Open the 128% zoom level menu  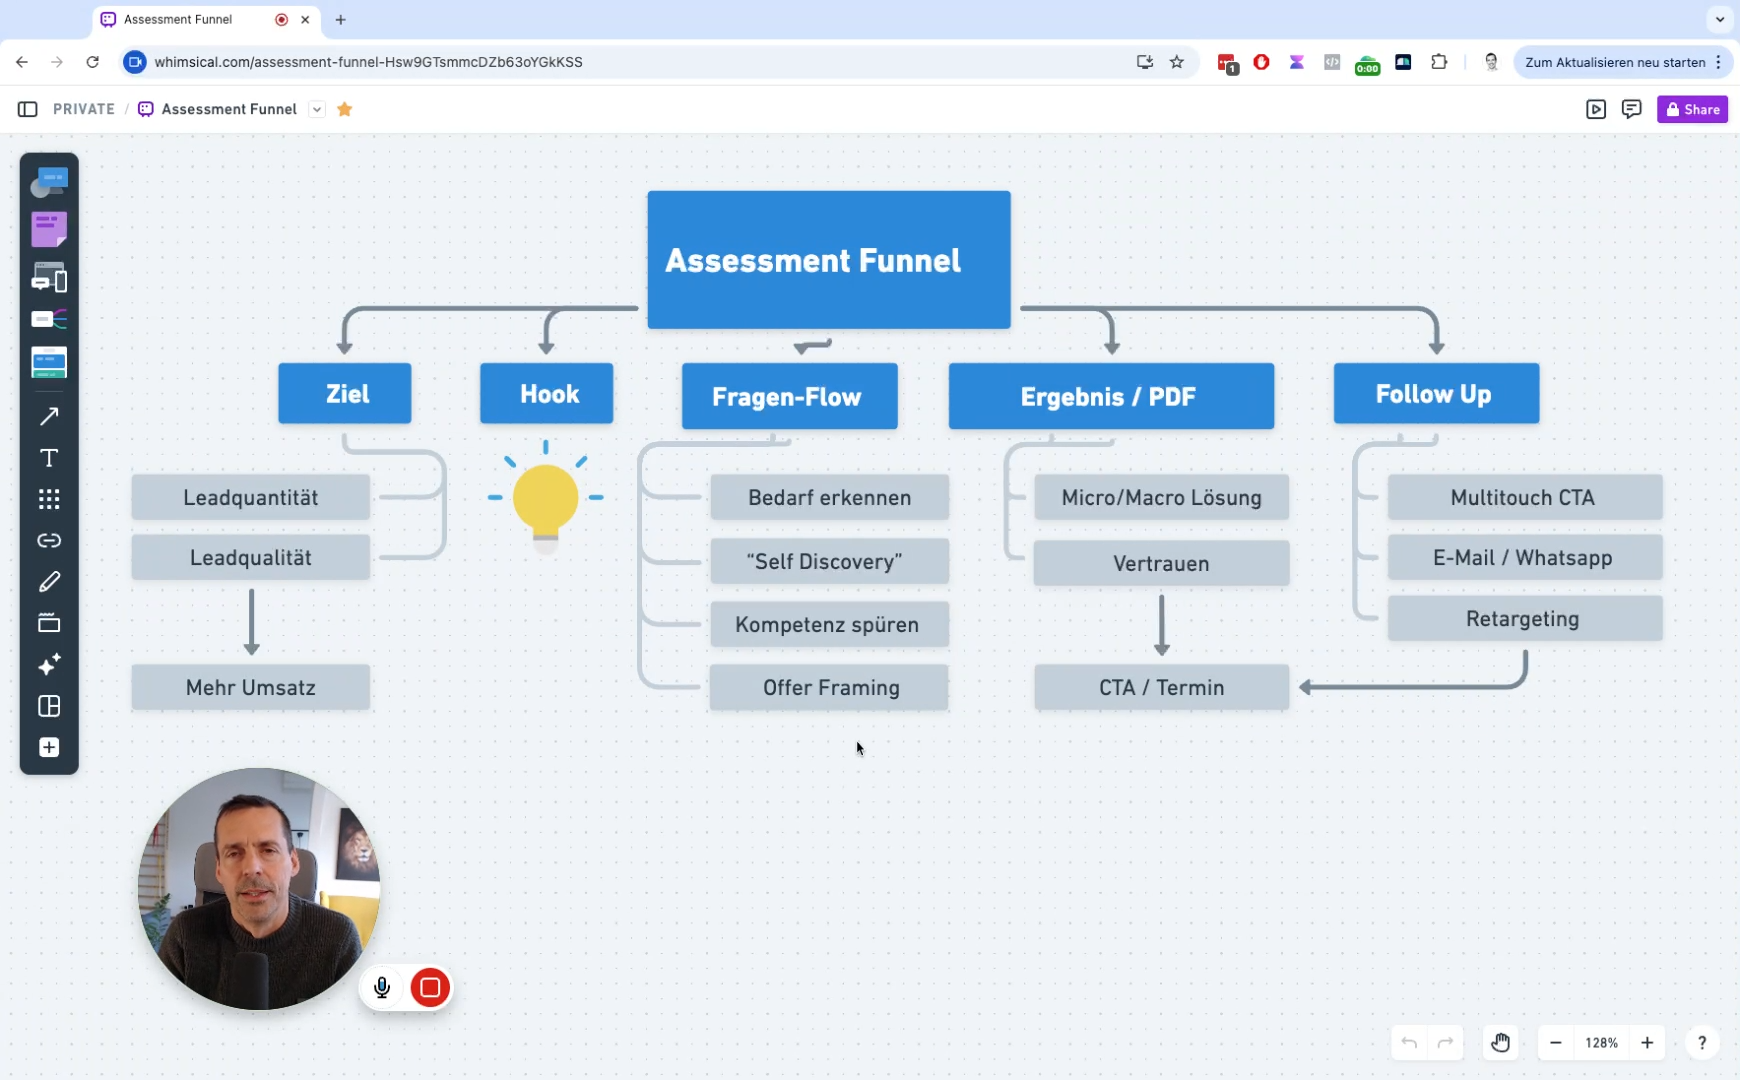pyautogui.click(x=1601, y=1043)
